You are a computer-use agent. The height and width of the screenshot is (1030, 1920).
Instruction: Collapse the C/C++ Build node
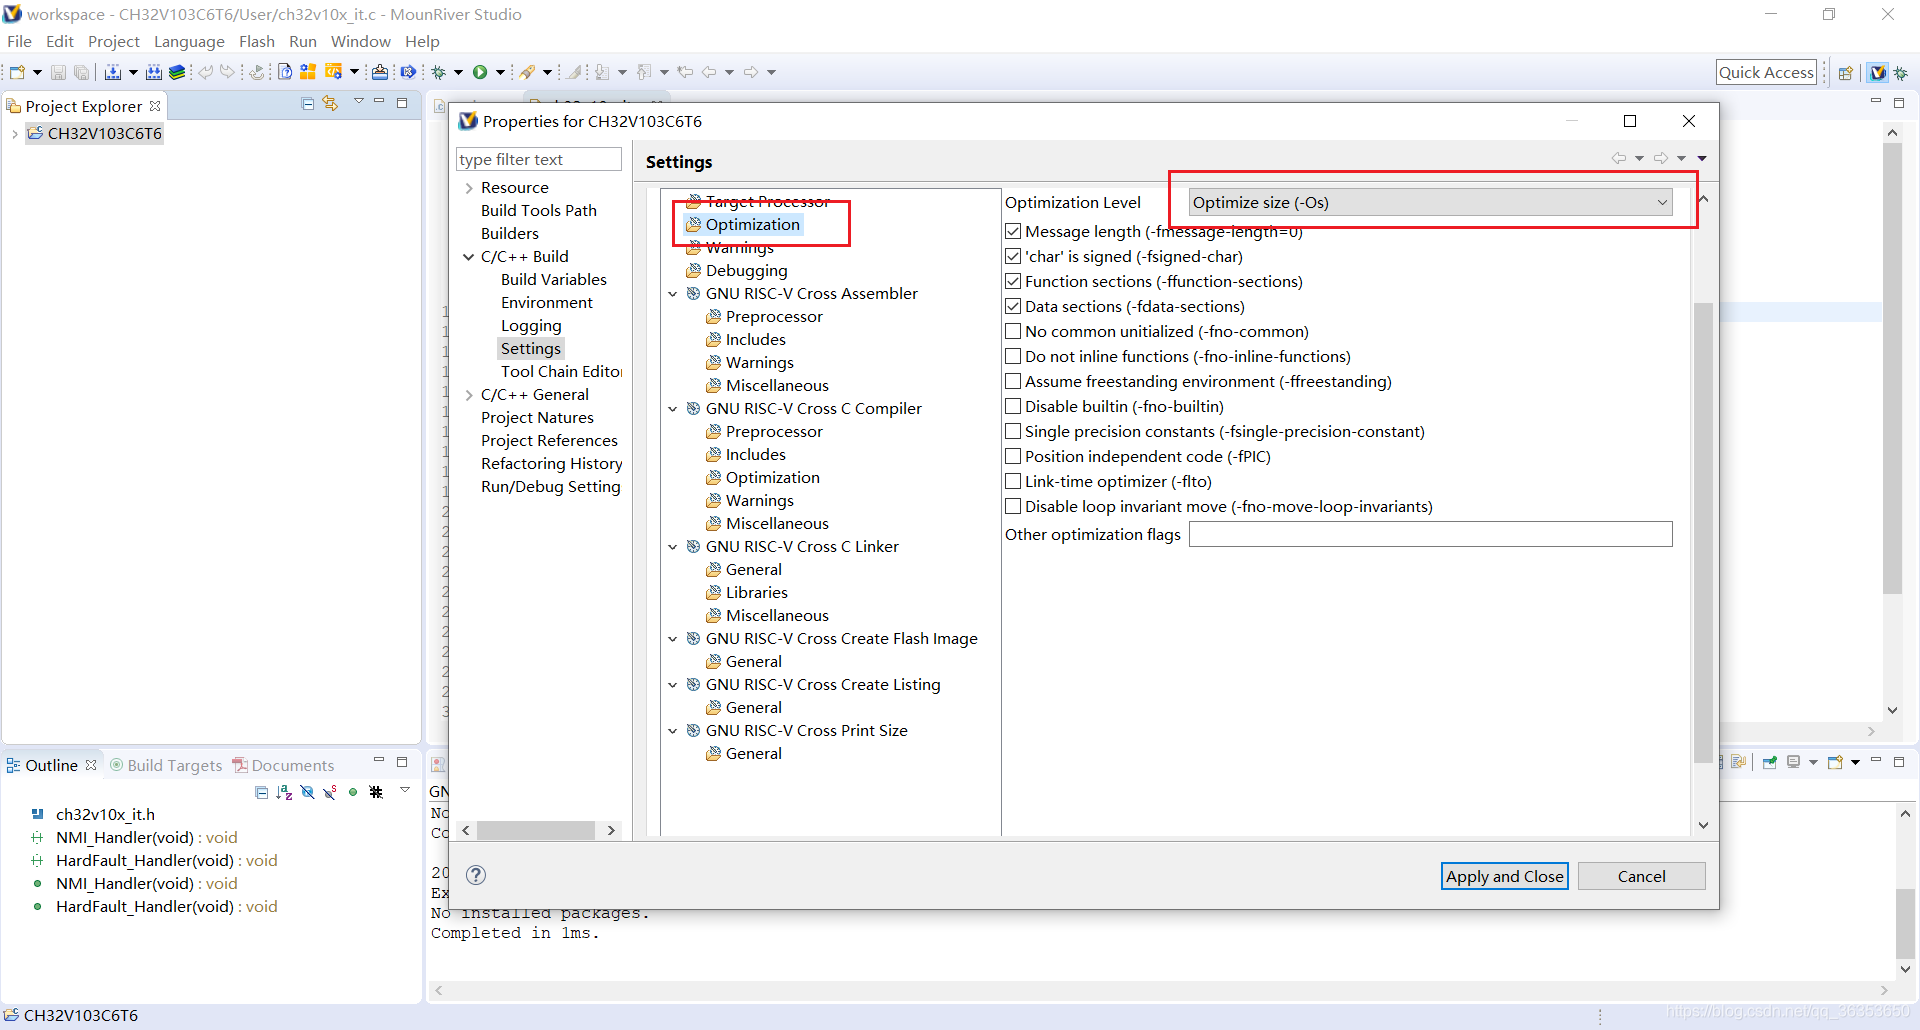click(469, 257)
